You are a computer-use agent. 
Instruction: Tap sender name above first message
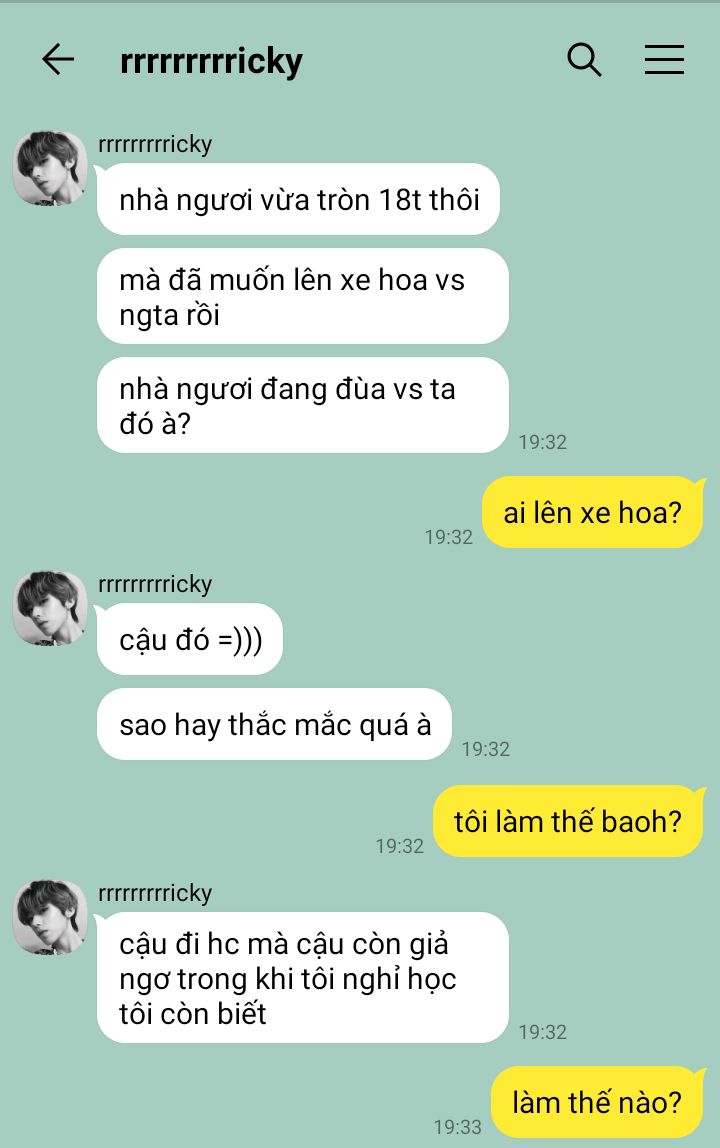[155, 144]
